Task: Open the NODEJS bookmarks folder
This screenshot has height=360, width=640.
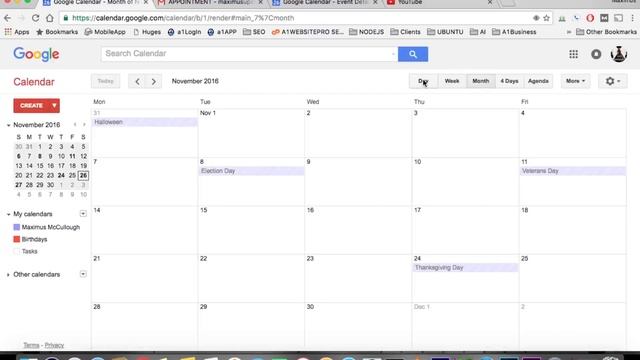Action: [367, 32]
